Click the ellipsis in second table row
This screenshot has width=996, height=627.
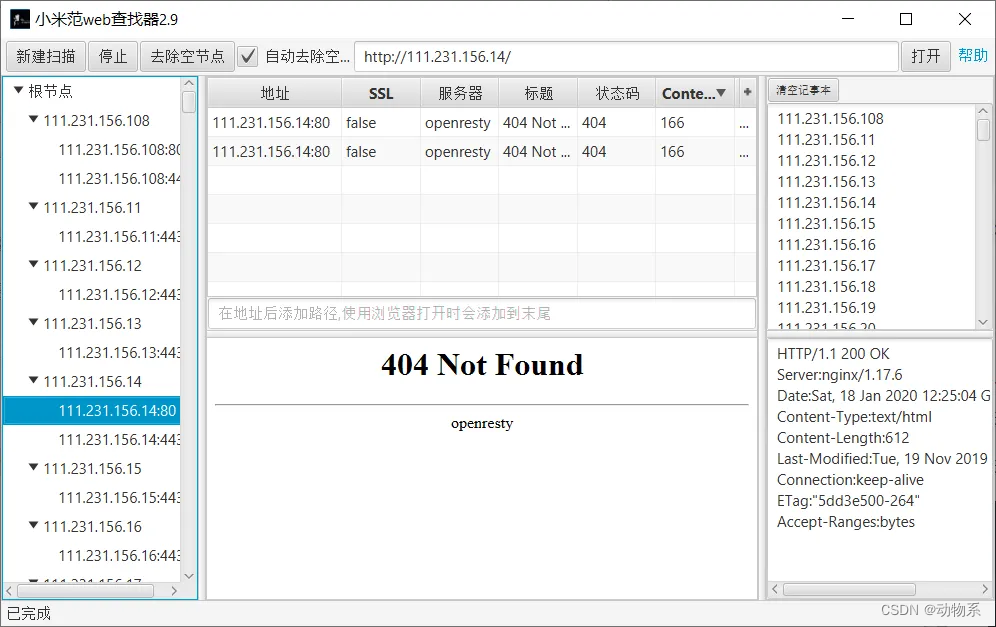pos(744,152)
